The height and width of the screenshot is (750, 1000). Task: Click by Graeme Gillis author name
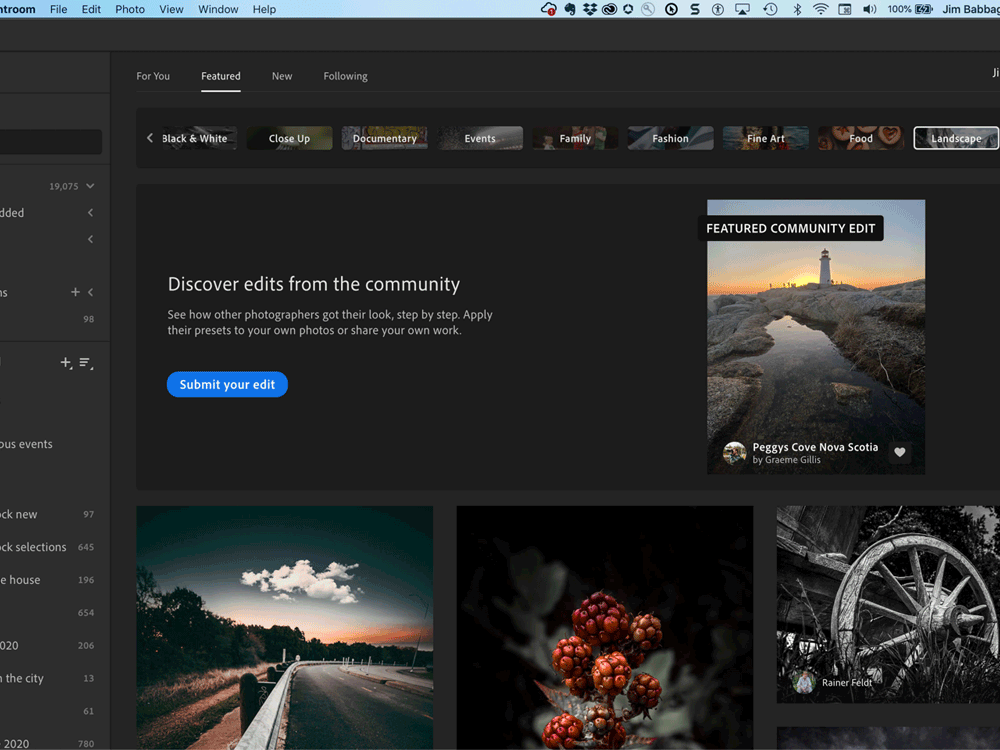[x=786, y=460]
